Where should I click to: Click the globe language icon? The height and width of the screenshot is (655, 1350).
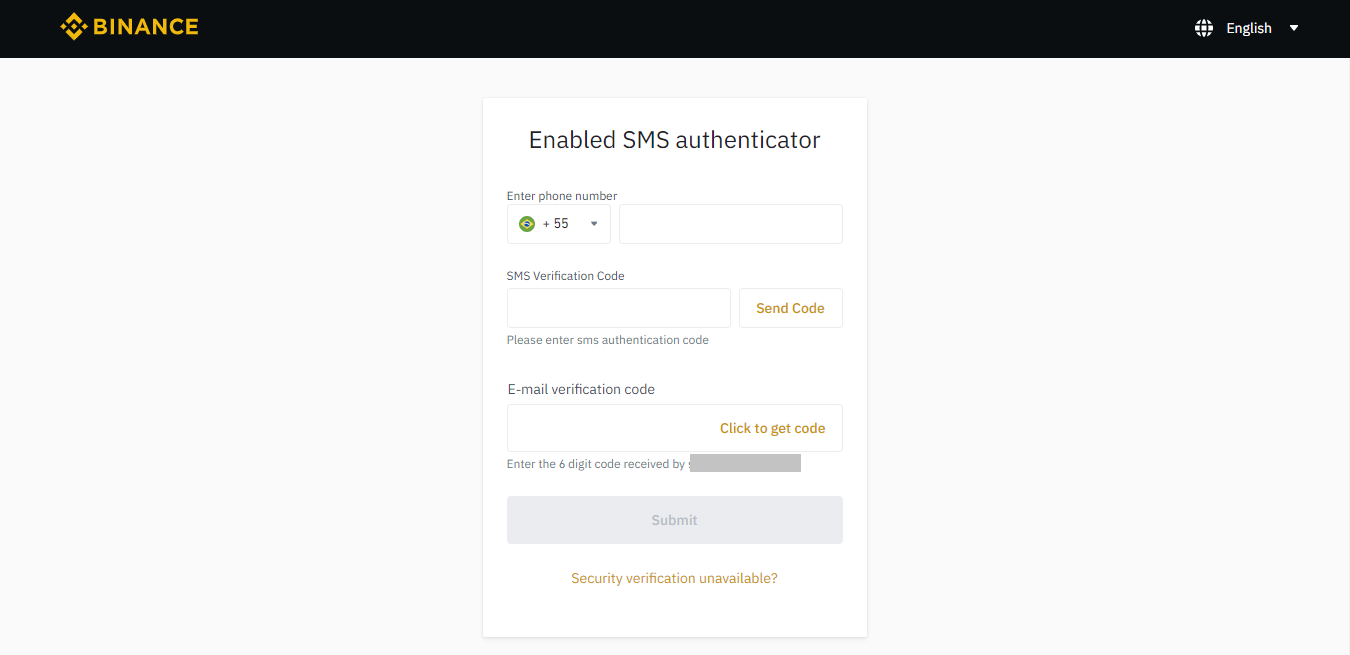click(1204, 28)
